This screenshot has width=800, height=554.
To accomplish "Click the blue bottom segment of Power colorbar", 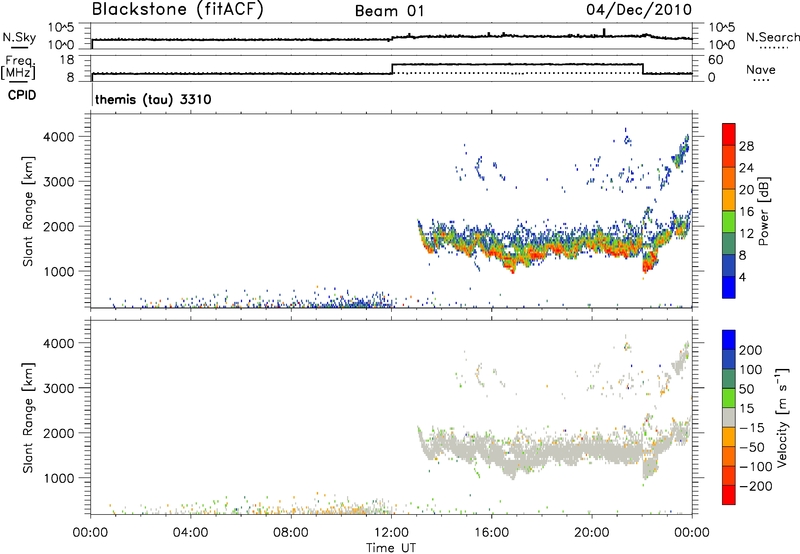I will (x=729, y=287).
